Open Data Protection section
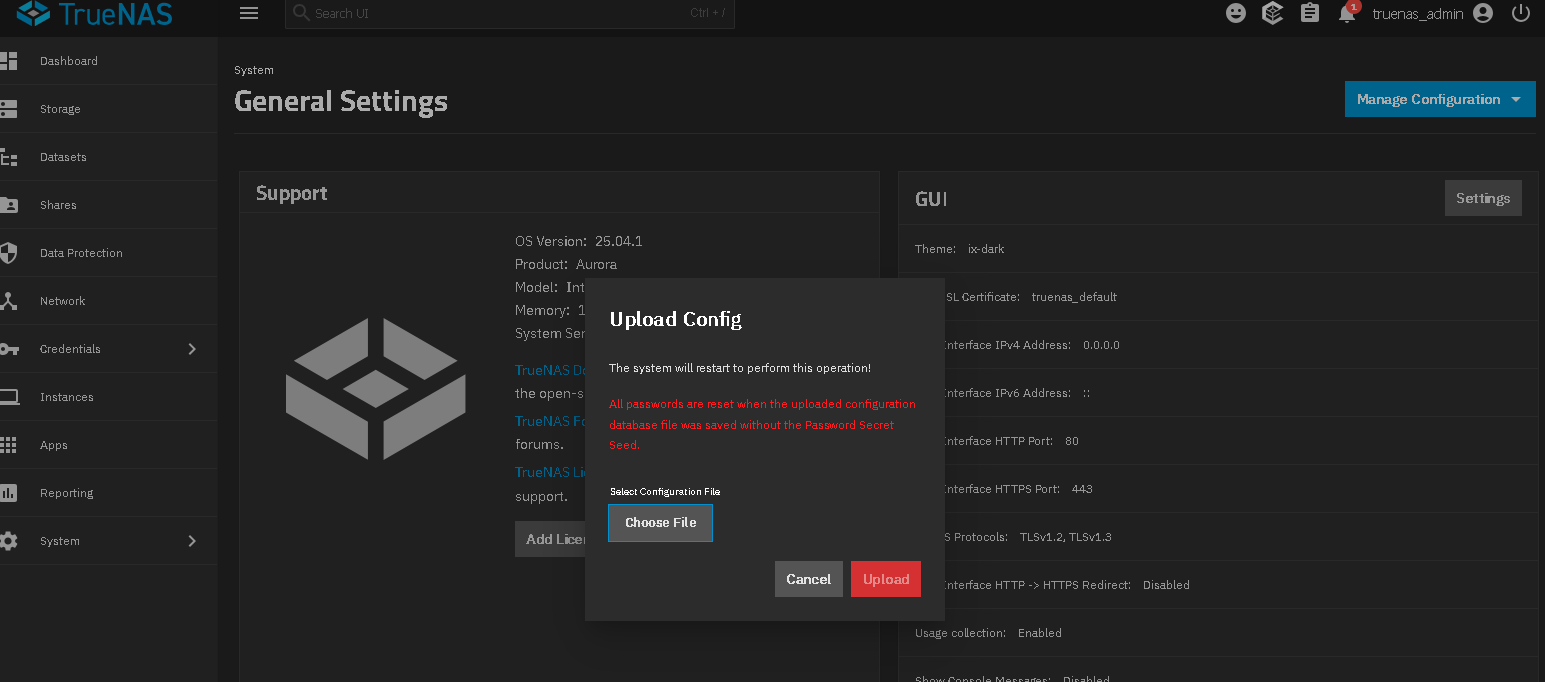Screen dimensions: 1545x682 click(x=108, y=253)
